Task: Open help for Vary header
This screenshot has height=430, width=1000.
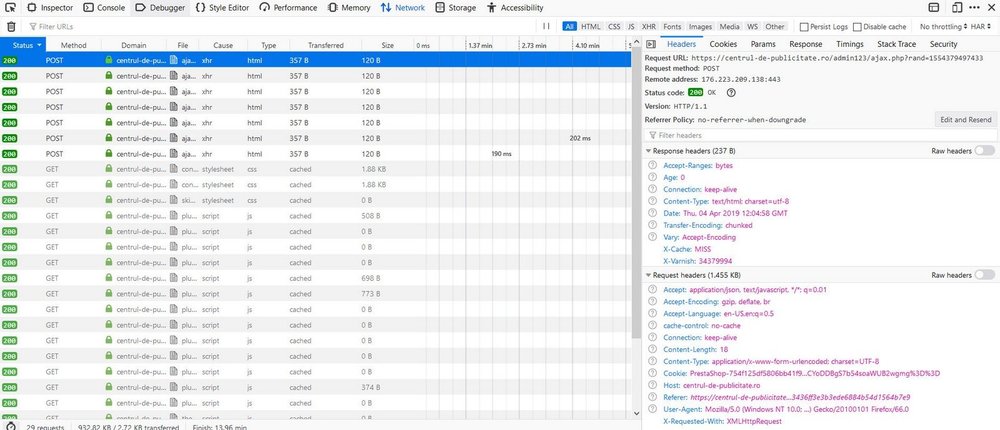Action: click(652, 237)
